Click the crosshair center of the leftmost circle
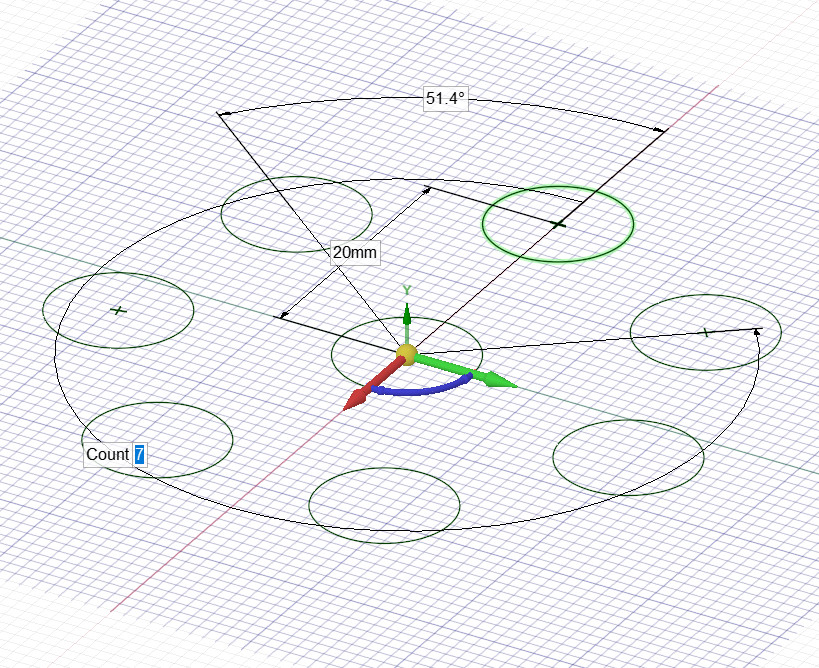This screenshot has height=668, width=819. point(118,312)
